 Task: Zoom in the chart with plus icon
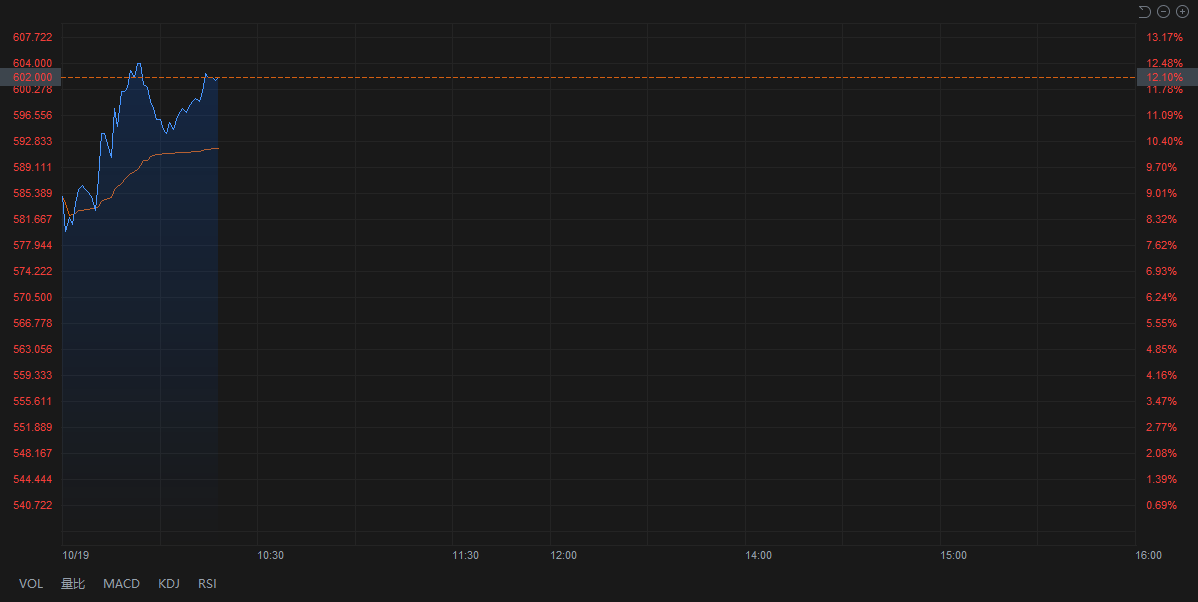coord(1182,11)
